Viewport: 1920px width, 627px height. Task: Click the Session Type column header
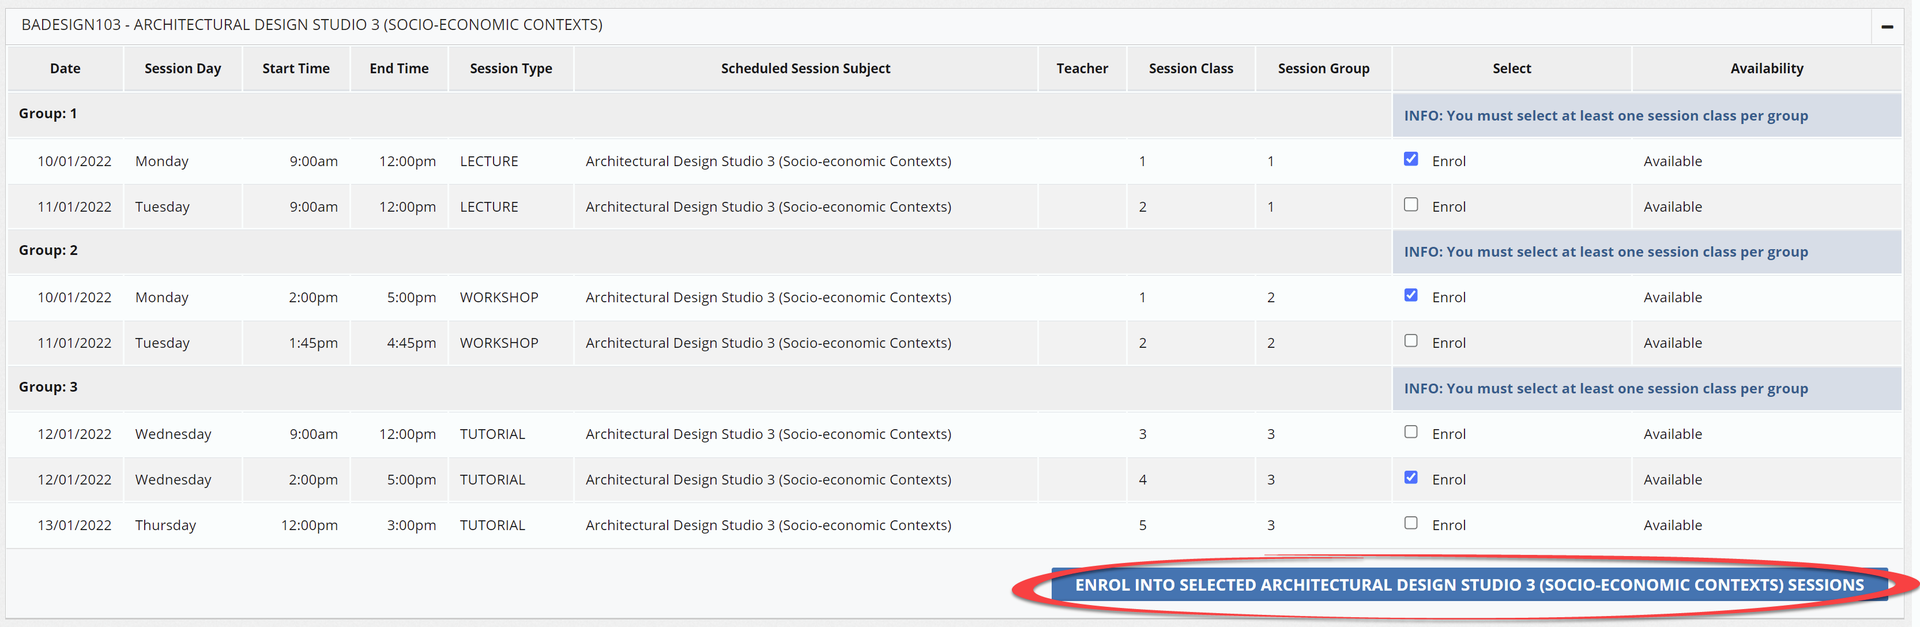tap(511, 69)
